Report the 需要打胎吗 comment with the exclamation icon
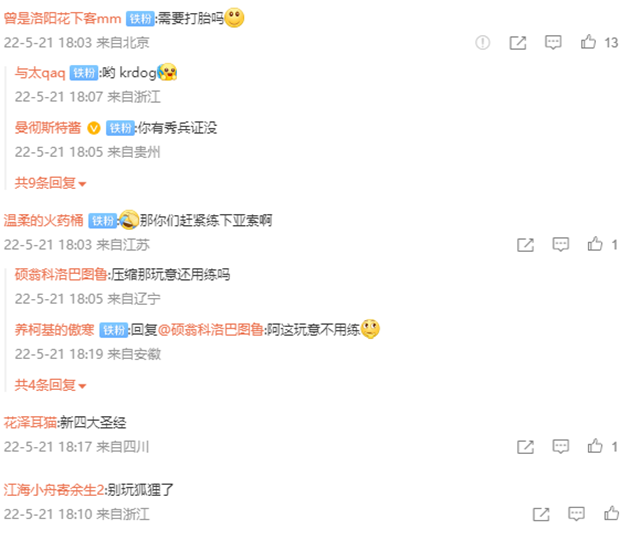The height and width of the screenshot is (540, 640). click(482, 42)
